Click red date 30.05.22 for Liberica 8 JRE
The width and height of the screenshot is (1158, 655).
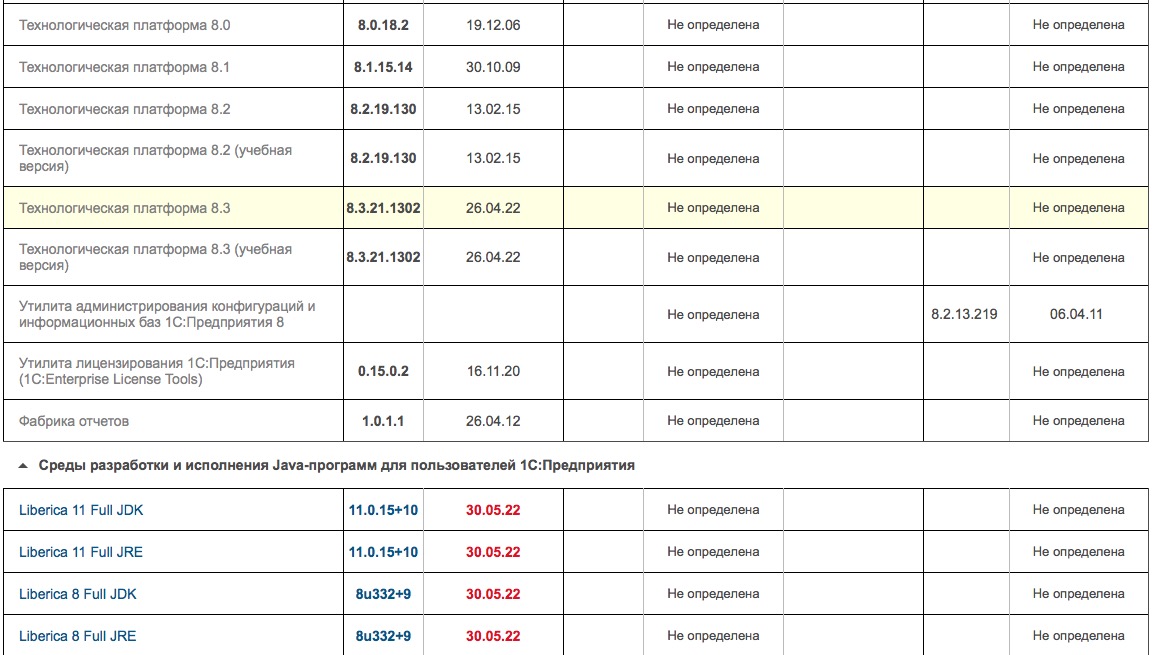[x=493, y=637]
